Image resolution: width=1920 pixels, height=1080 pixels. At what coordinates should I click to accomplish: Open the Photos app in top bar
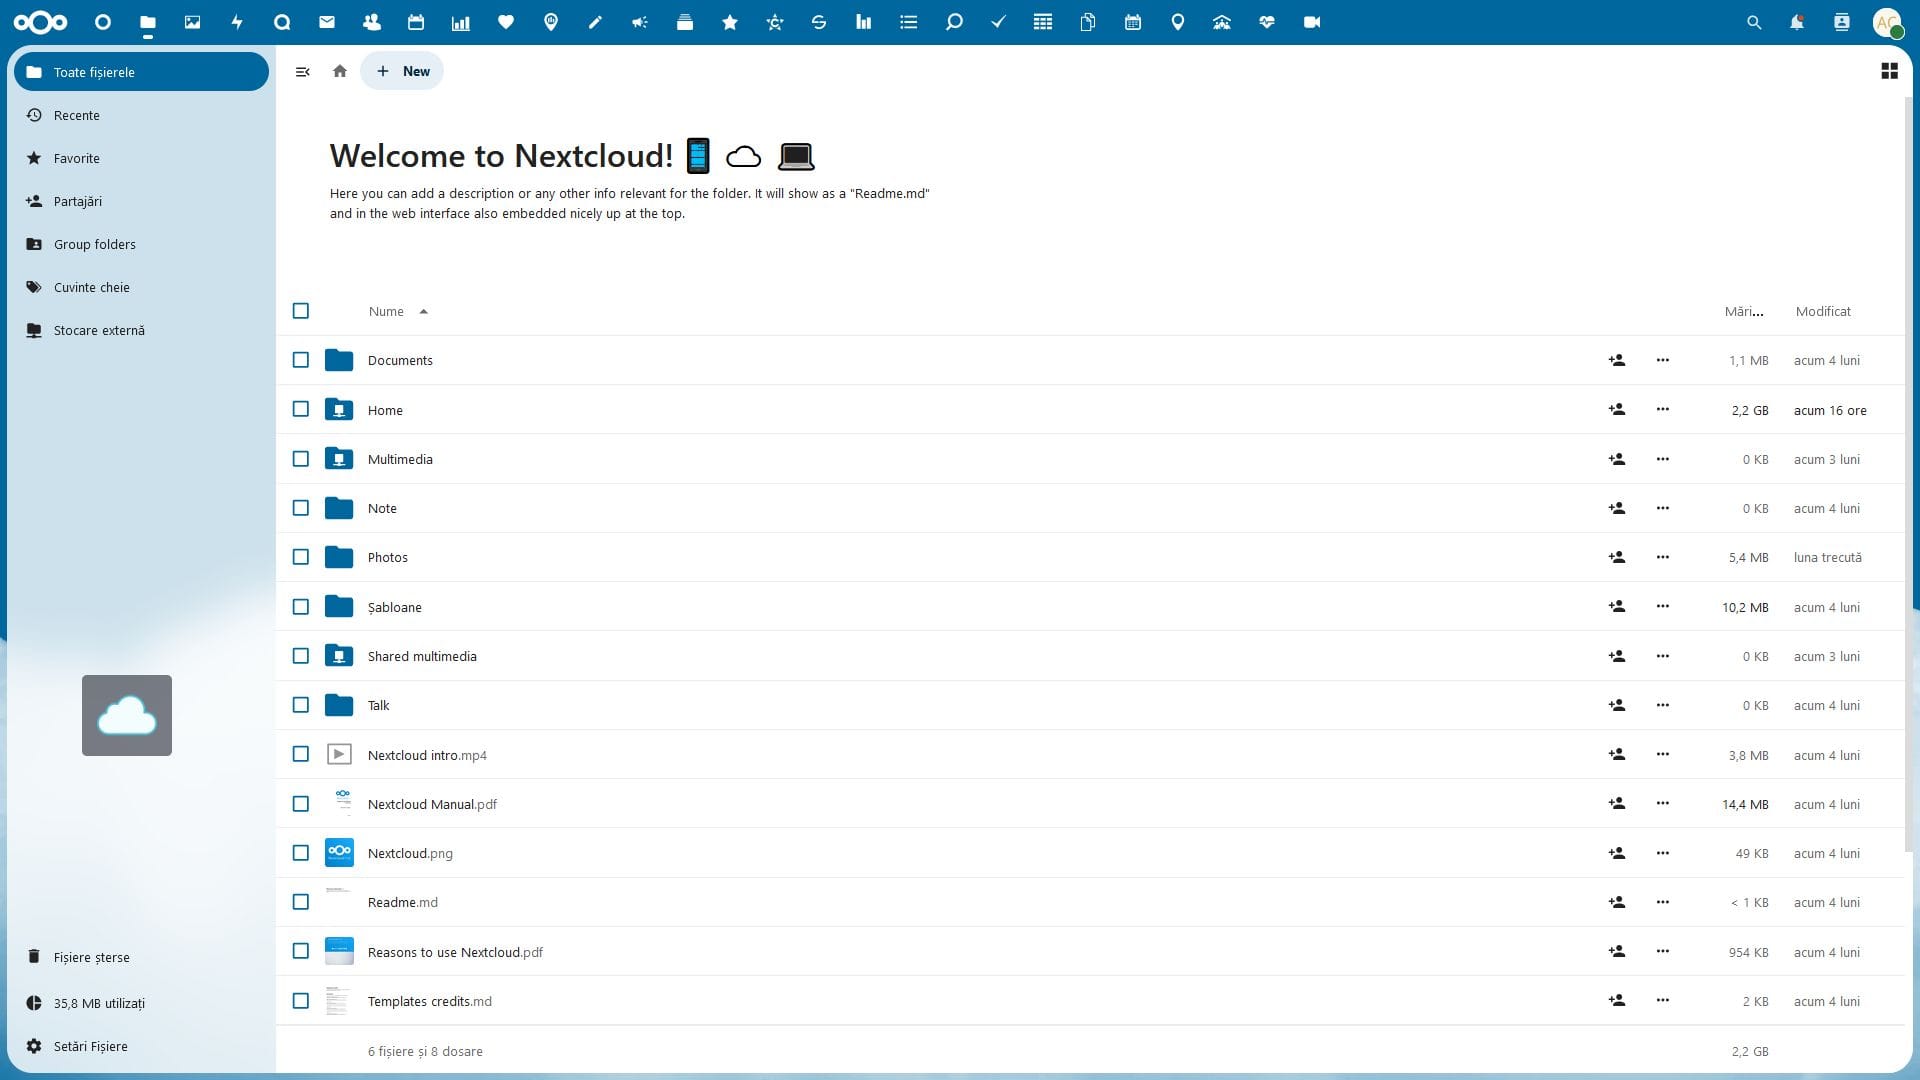pyautogui.click(x=192, y=22)
